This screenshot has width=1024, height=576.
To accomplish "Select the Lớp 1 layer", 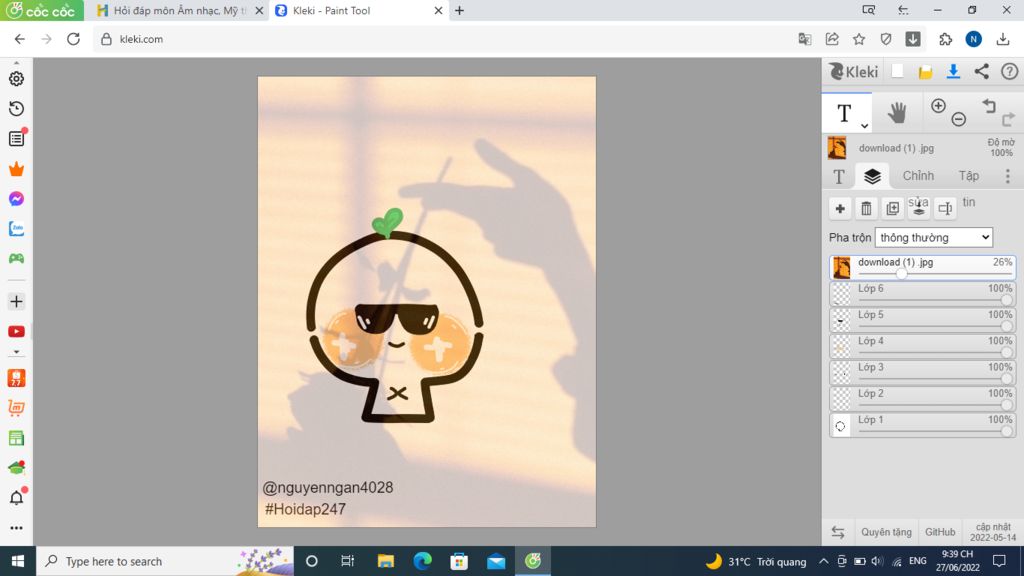I will pyautogui.click(x=922, y=425).
